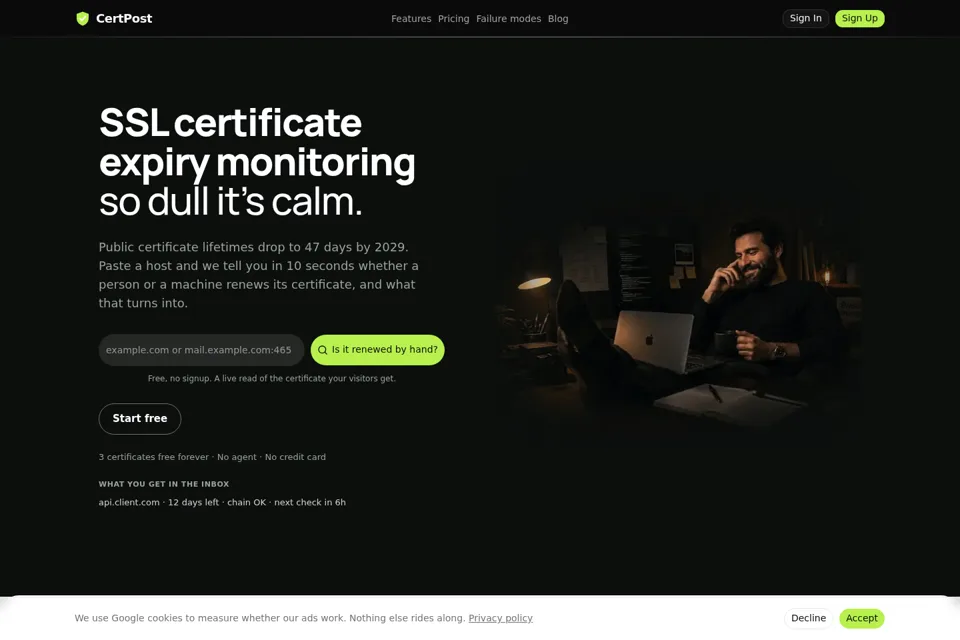Click the cookie notice message text
960x640 pixels.
pyautogui.click(x=269, y=618)
